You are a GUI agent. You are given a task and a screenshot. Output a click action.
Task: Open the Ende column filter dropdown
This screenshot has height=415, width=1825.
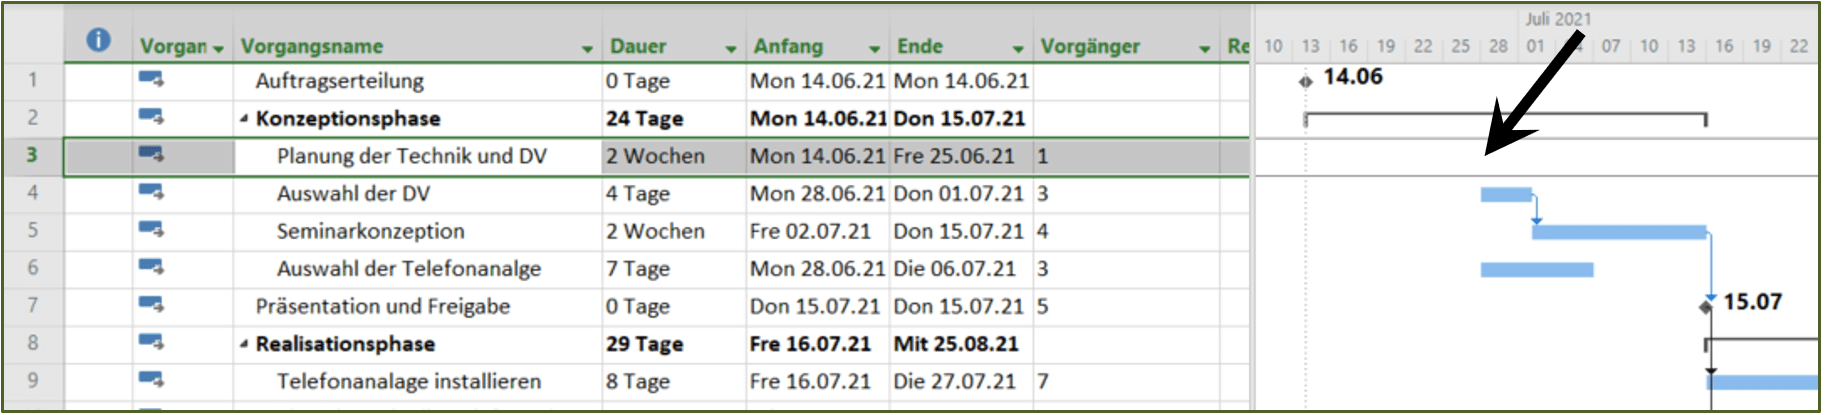[1018, 48]
